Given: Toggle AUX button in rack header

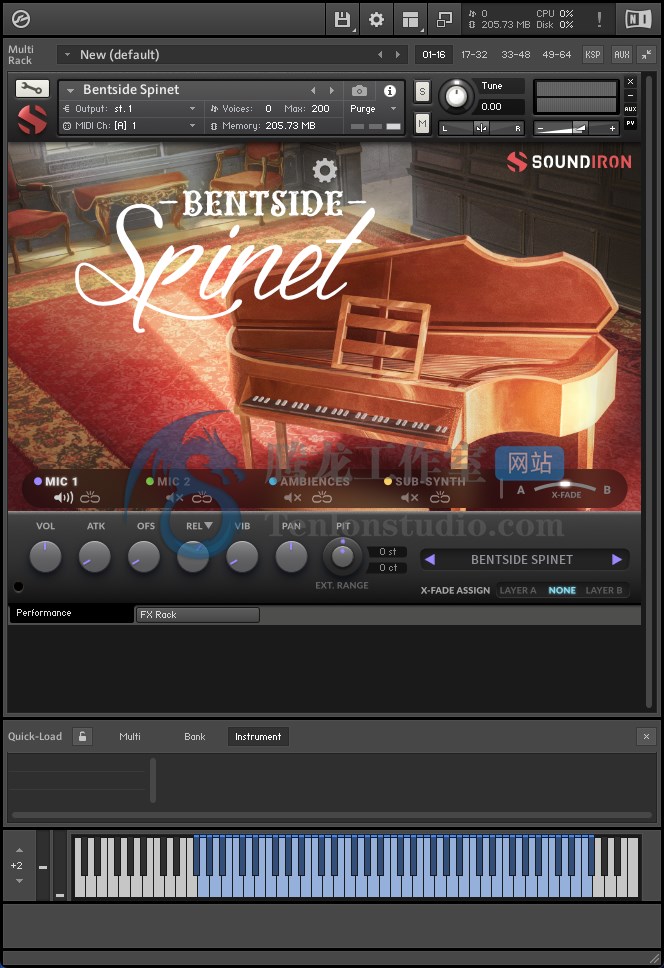Looking at the screenshot, I should pos(621,54).
